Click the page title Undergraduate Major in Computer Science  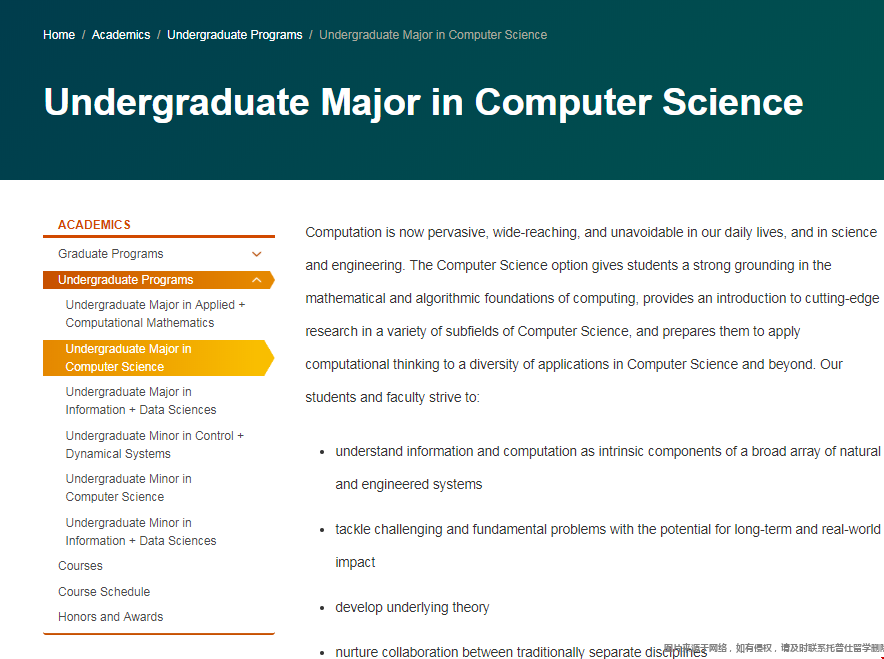coord(422,102)
